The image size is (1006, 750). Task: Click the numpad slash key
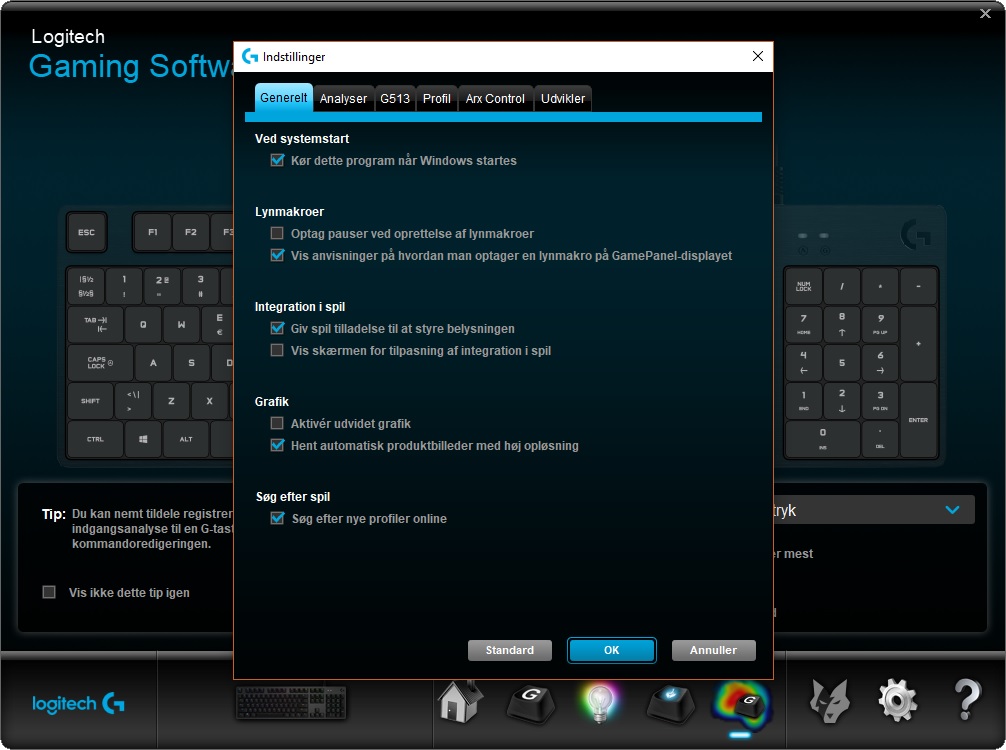tap(842, 286)
